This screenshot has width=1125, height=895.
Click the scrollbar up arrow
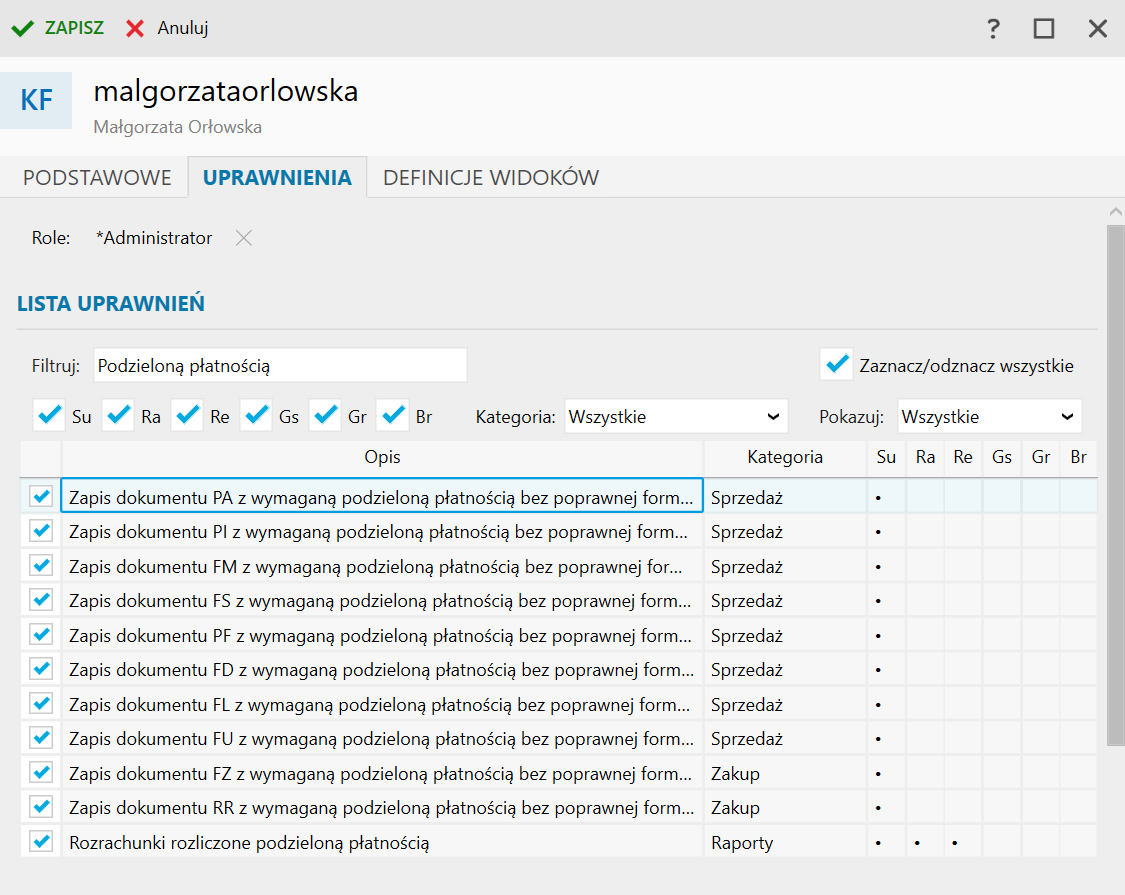pos(1116,212)
